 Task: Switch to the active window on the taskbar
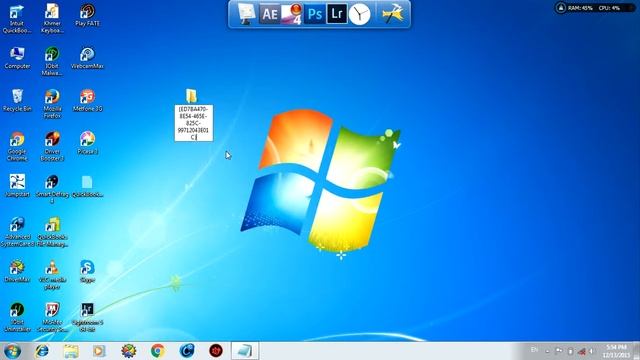pyautogui.click(x=245, y=351)
